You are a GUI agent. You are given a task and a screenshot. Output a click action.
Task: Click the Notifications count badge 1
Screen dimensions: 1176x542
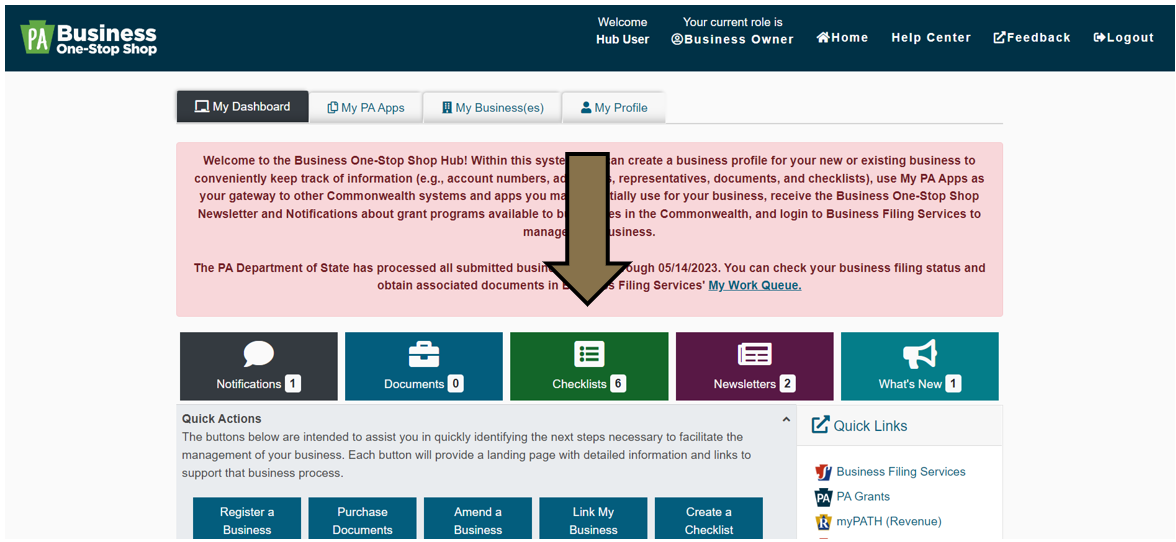click(292, 384)
